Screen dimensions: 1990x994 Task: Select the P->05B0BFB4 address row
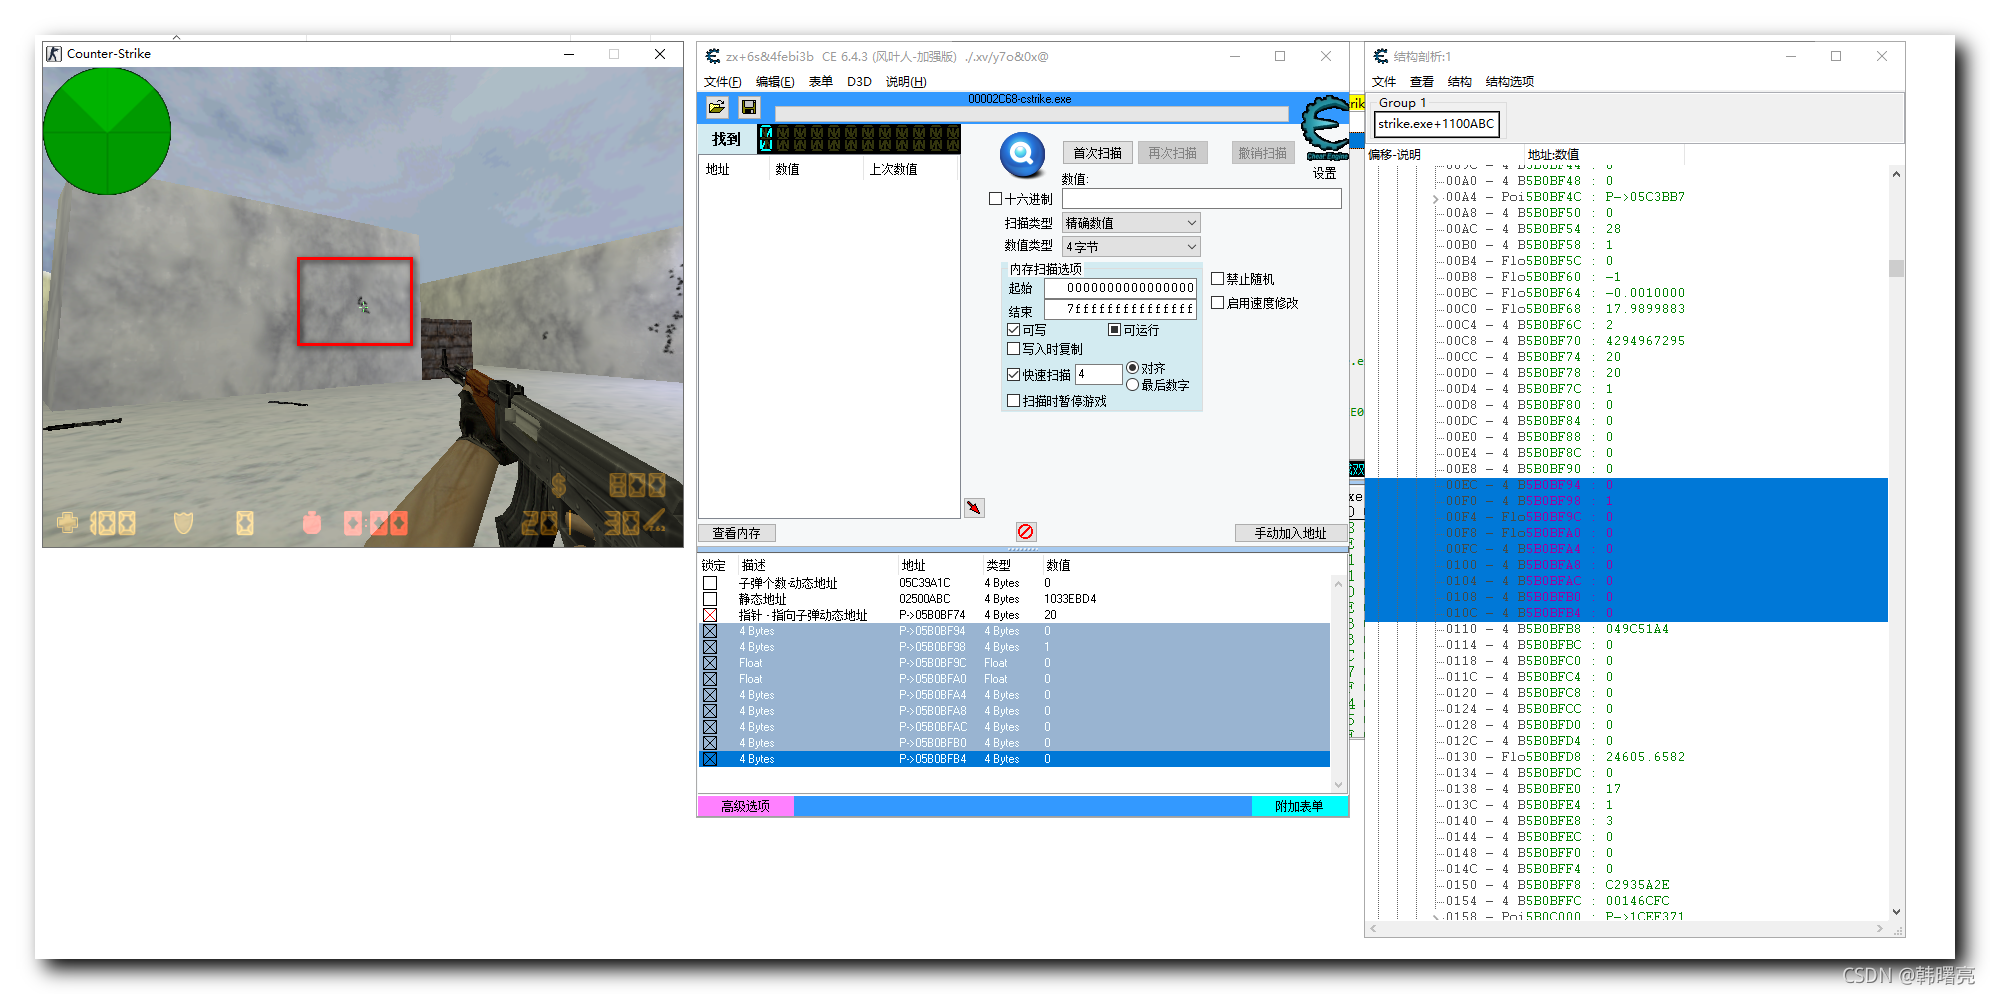(x=1014, y=759)
